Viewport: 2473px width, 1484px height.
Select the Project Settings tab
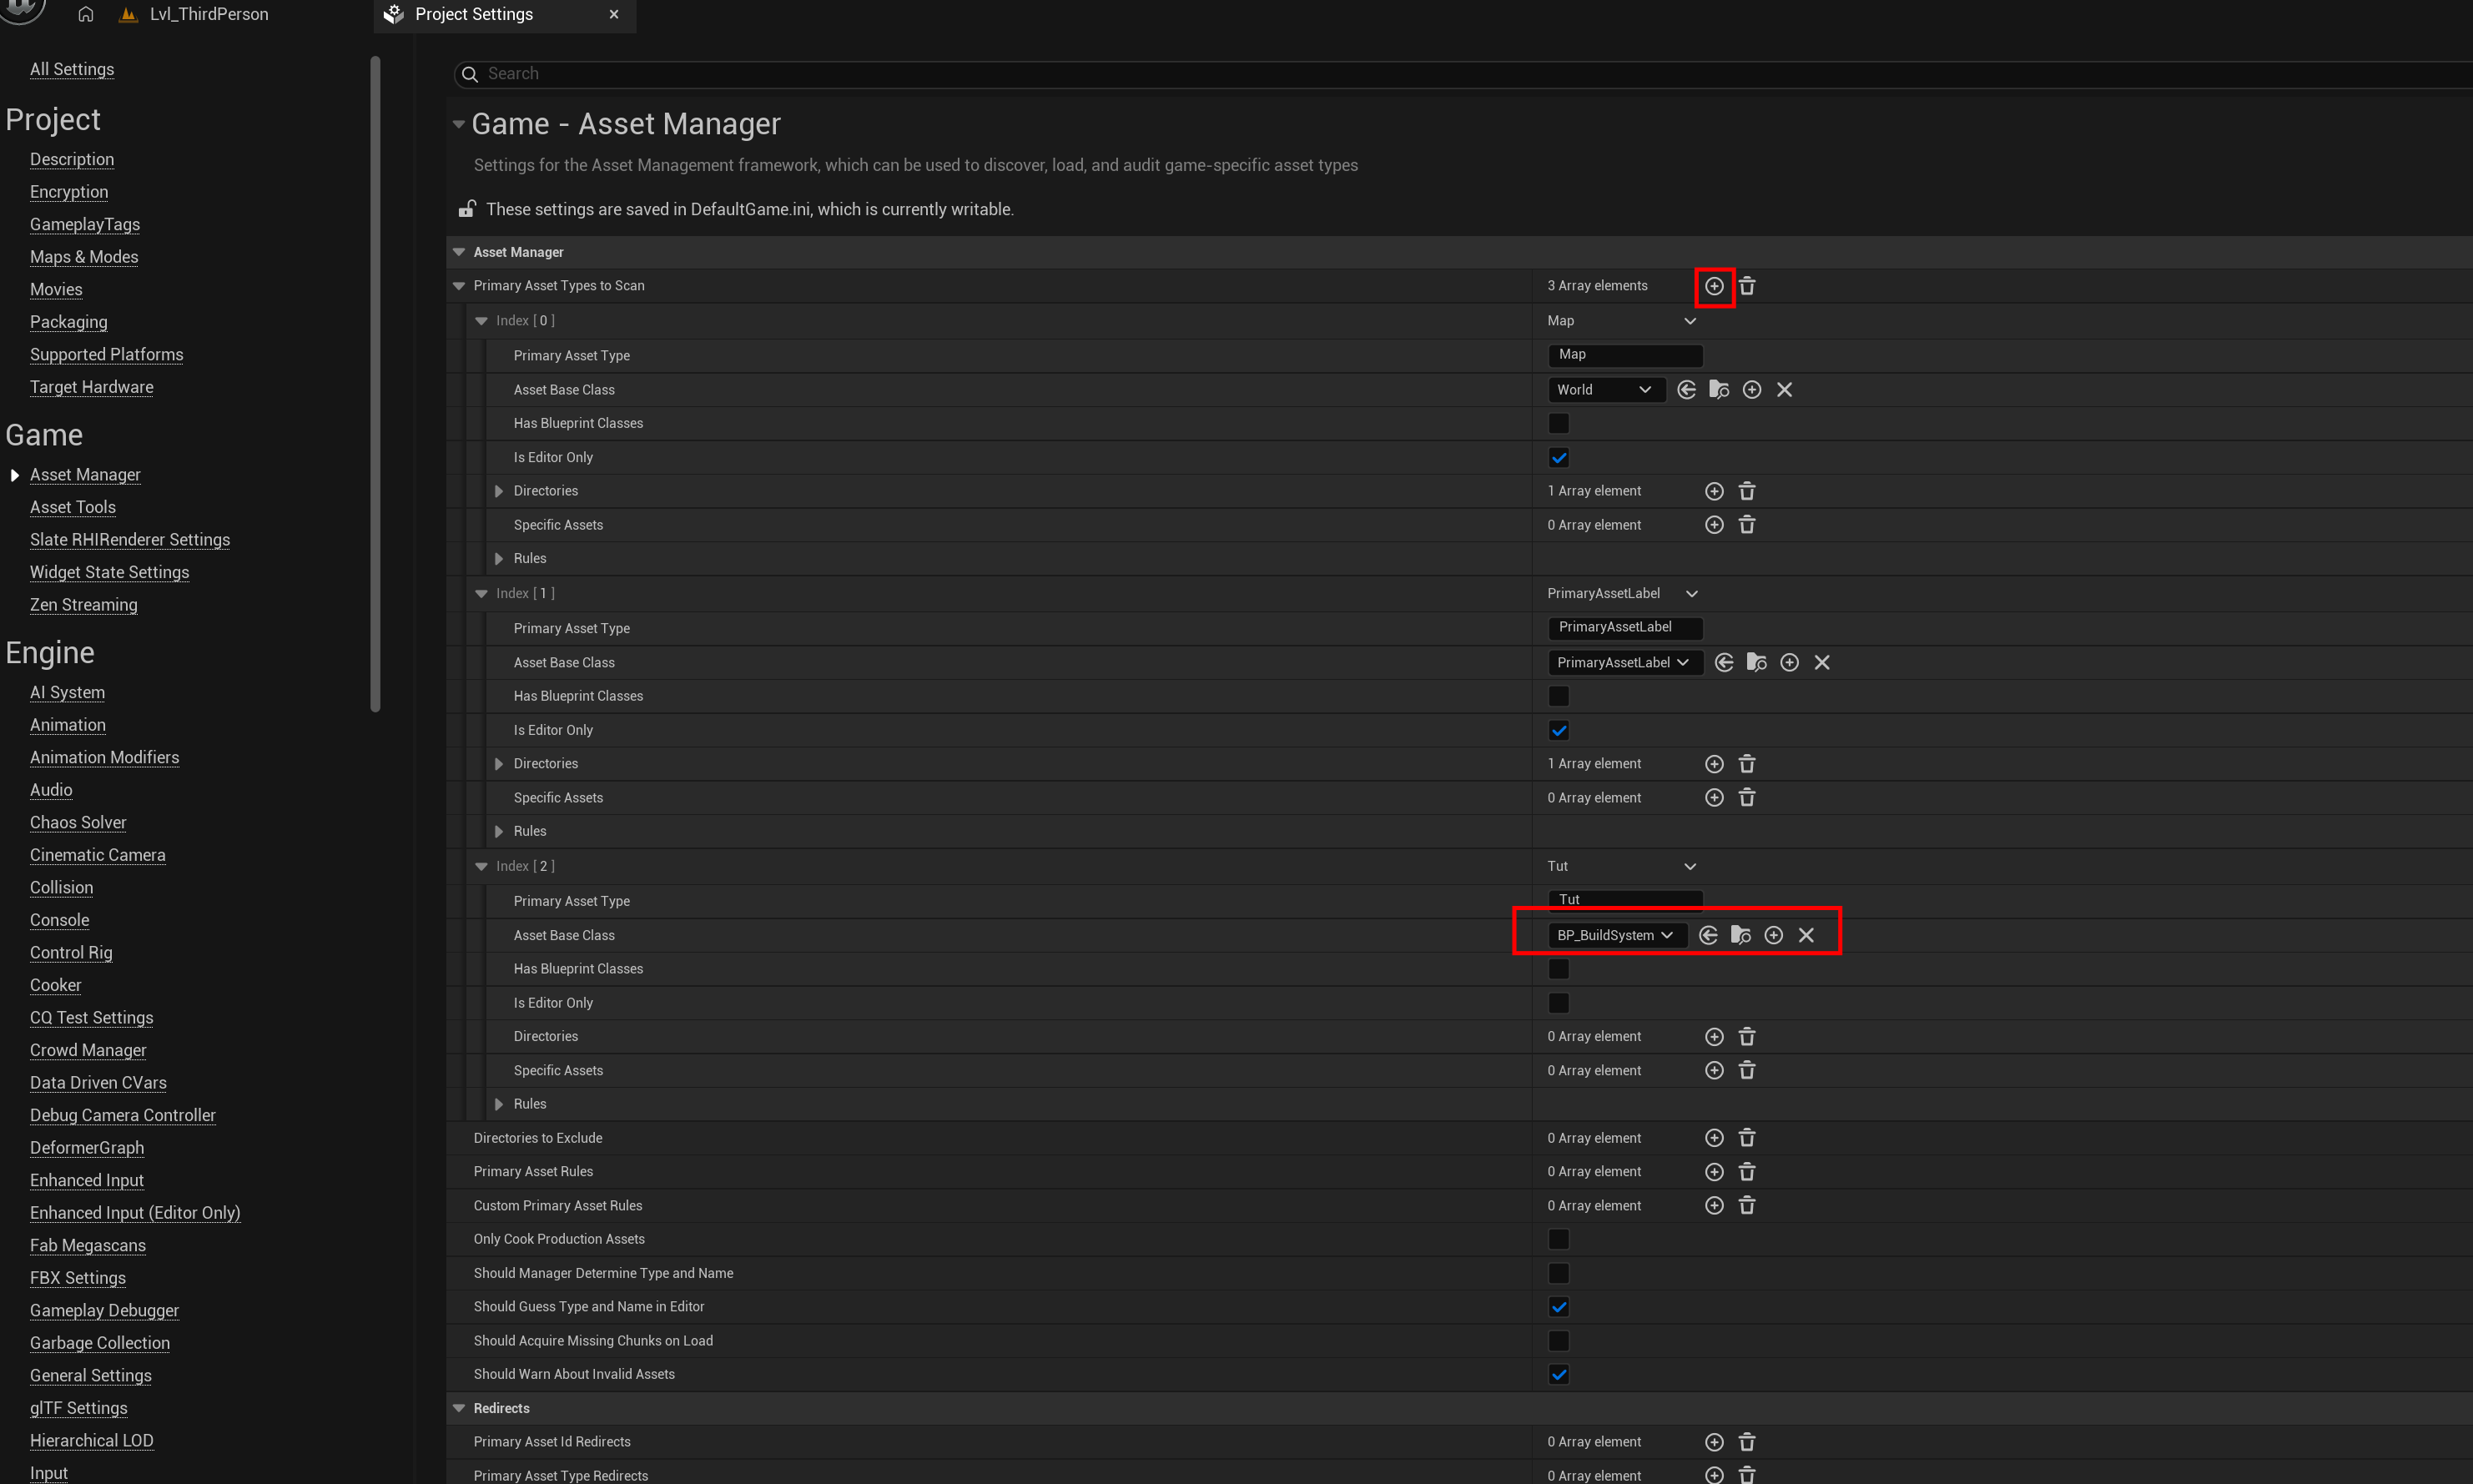tap(474, 14)
